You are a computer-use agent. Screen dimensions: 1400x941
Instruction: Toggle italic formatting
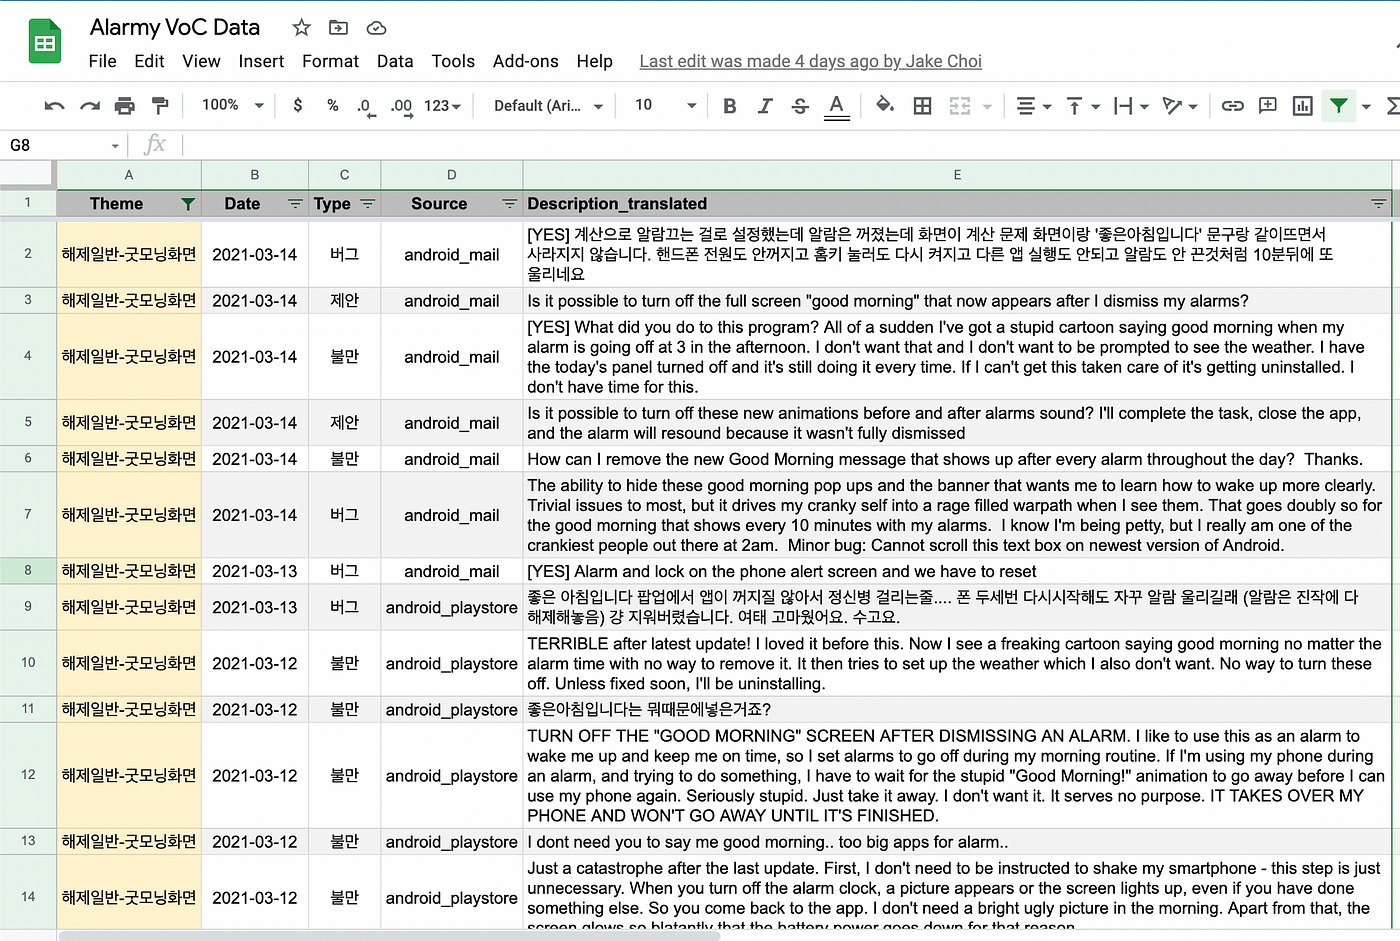(x=765, y=106)
